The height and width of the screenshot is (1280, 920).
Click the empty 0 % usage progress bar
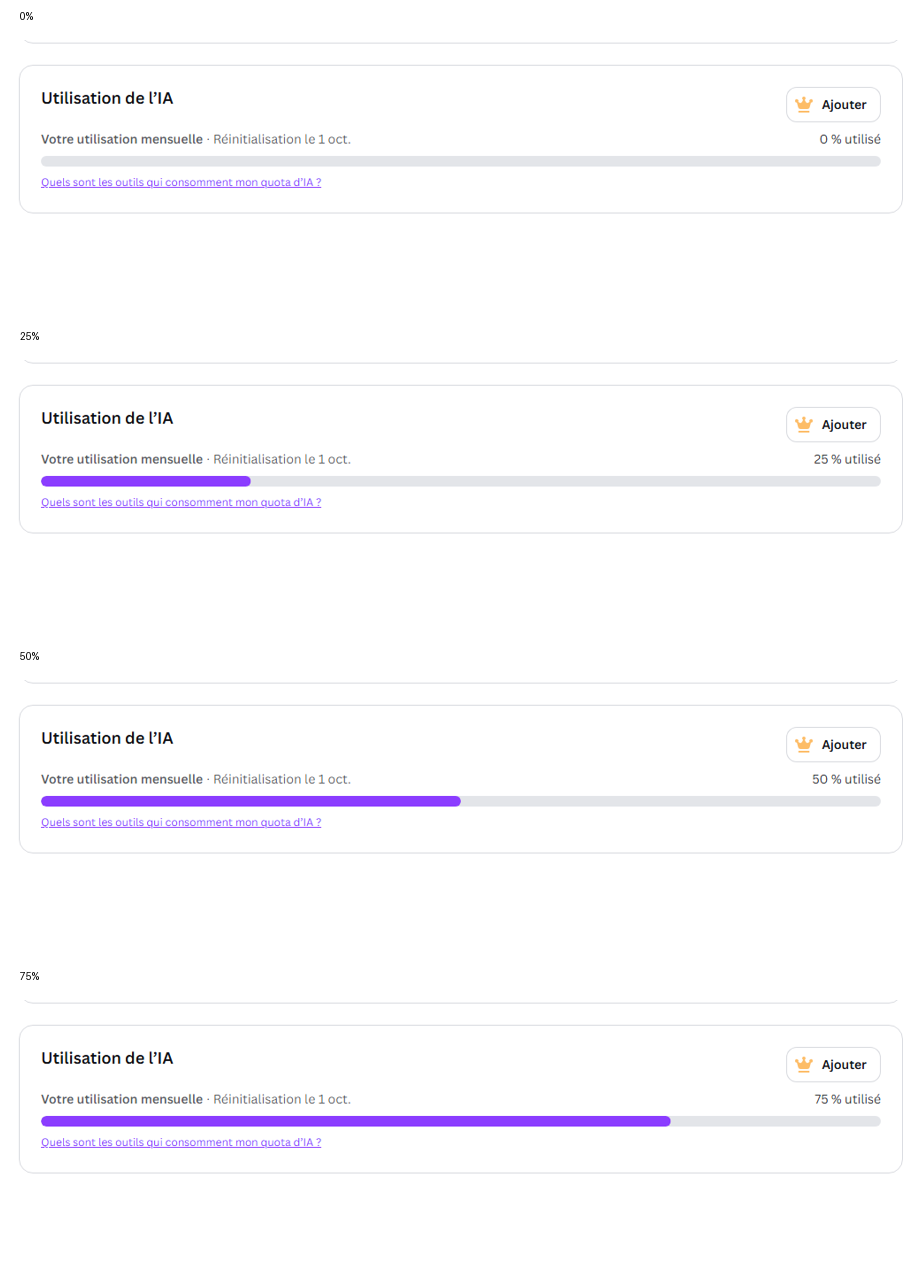coord(461,161)
